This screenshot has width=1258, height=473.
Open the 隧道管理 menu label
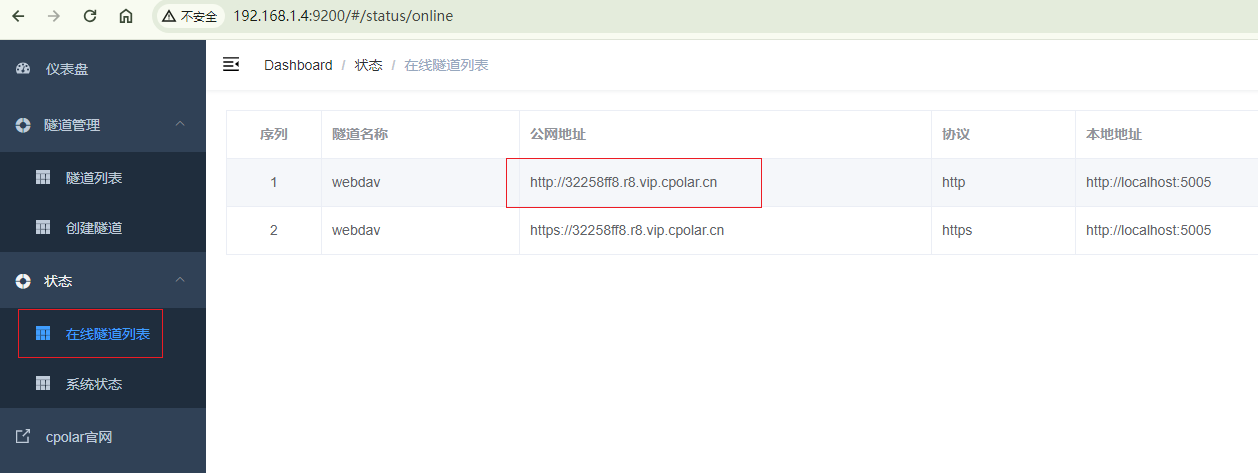click(72, 125)
